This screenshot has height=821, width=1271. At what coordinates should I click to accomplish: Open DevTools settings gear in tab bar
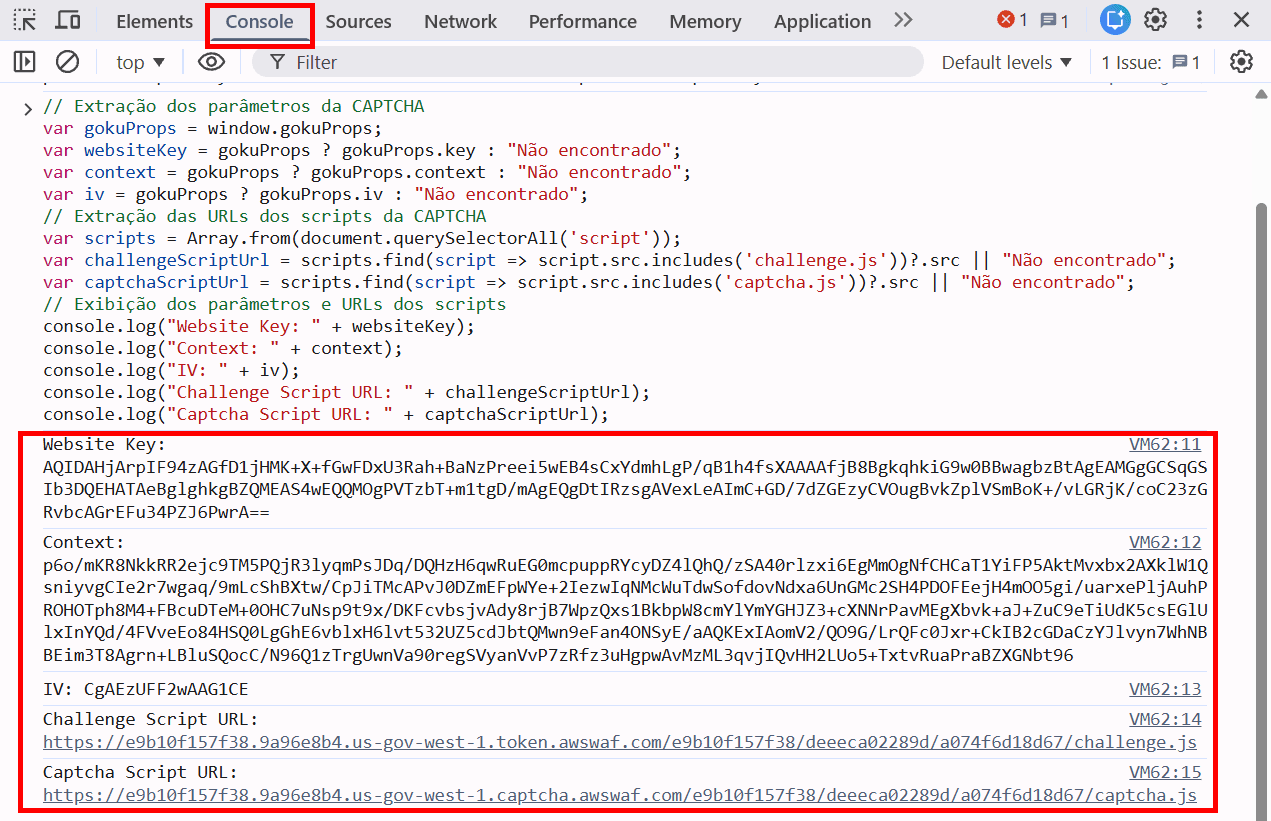point(1156,20)
